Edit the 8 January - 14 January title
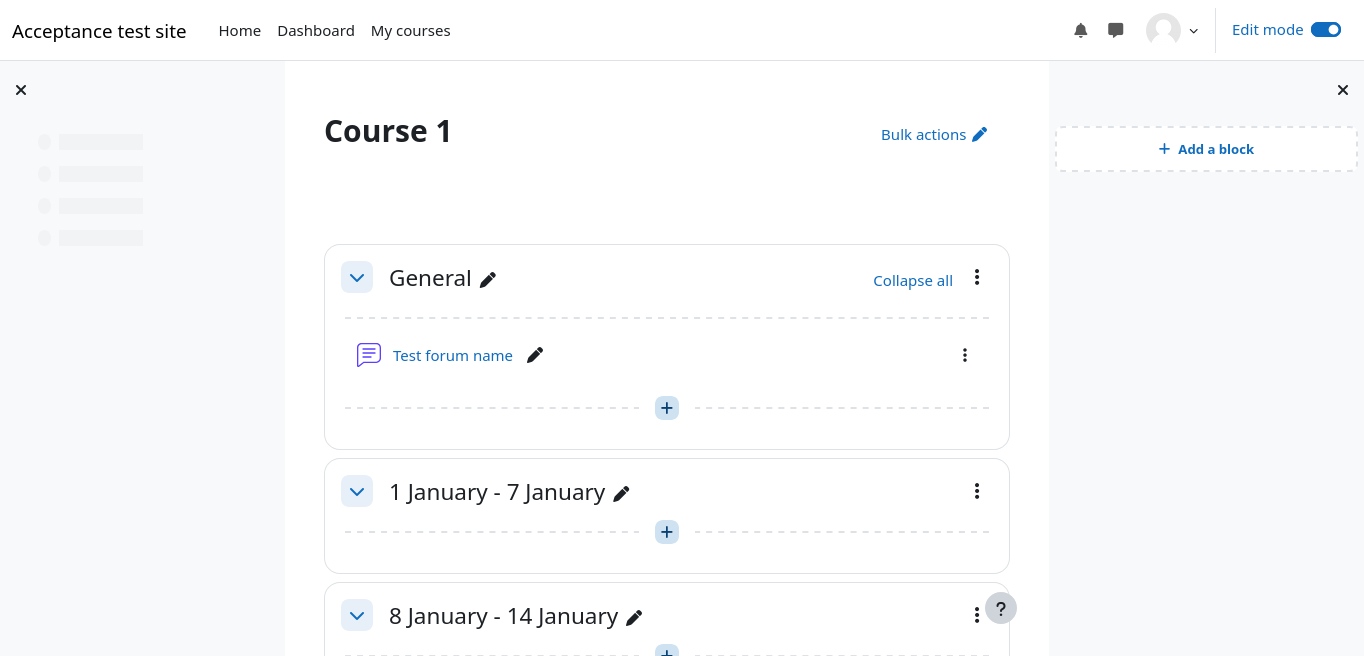Viewport: 1364px width, 656px height. click(x=634, y=618)
